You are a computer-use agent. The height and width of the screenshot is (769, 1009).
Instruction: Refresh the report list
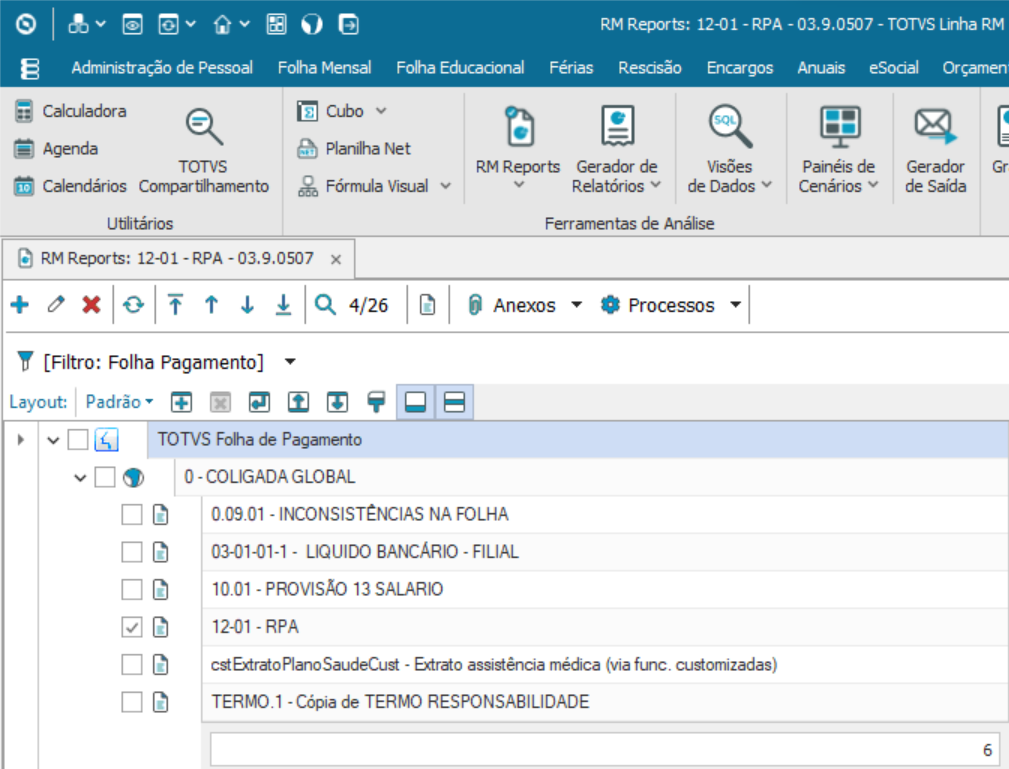tap(133, 304)
